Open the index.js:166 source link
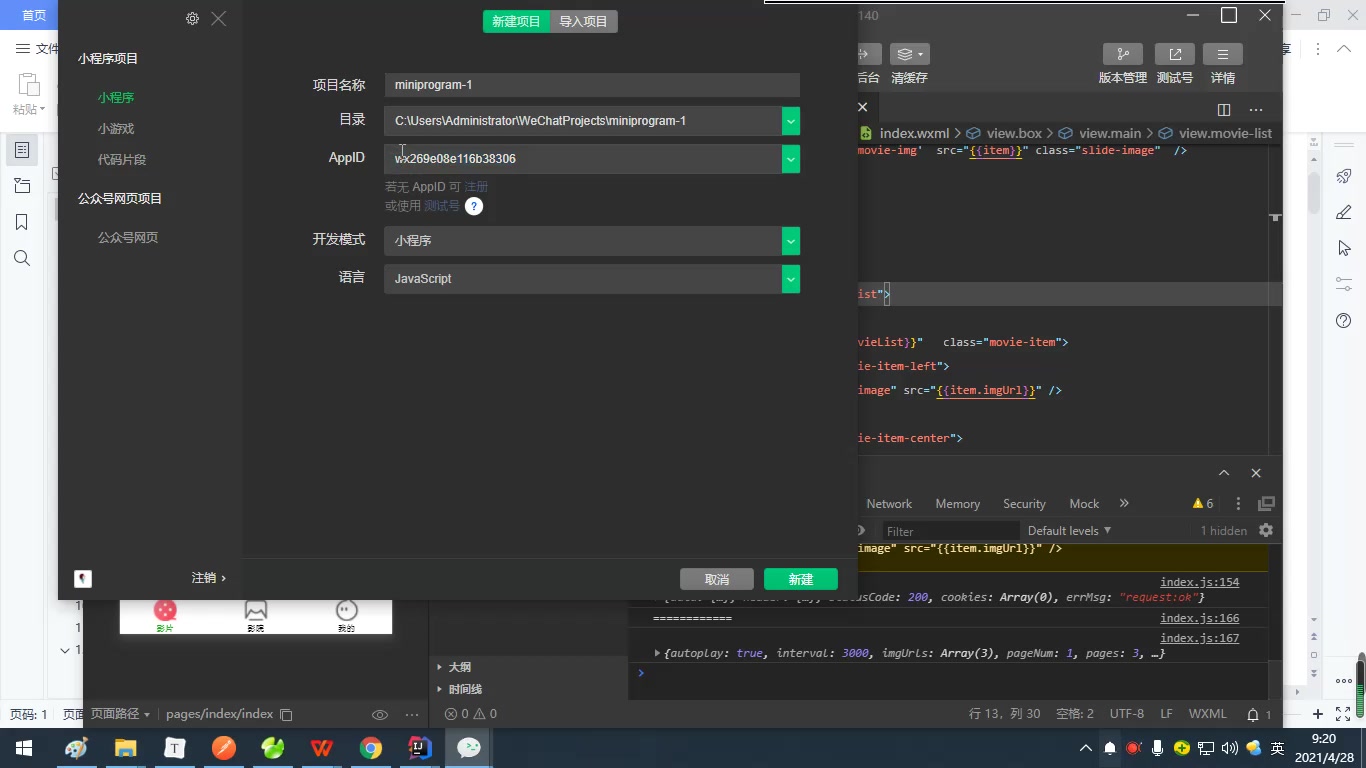 [1199, 618]
